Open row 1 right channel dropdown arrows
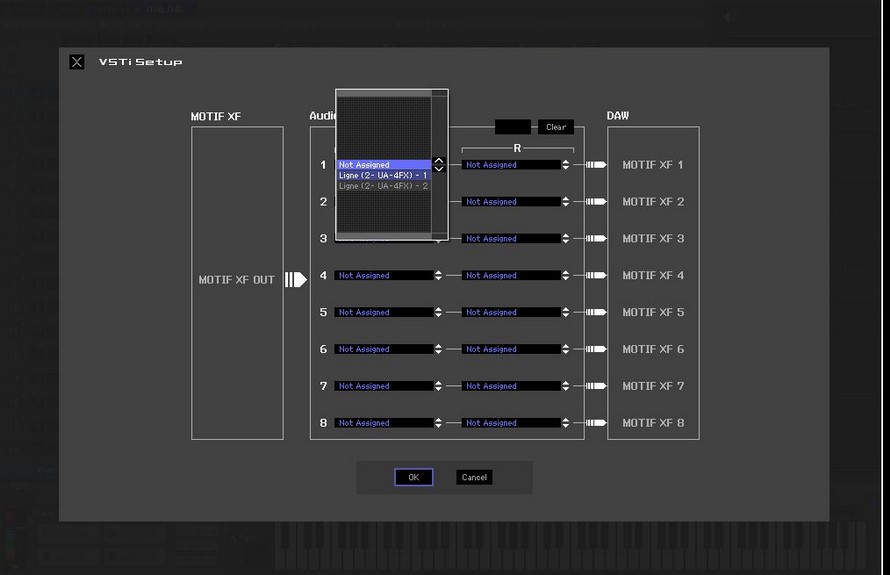The image size is (890, 575). pos(566,165)
